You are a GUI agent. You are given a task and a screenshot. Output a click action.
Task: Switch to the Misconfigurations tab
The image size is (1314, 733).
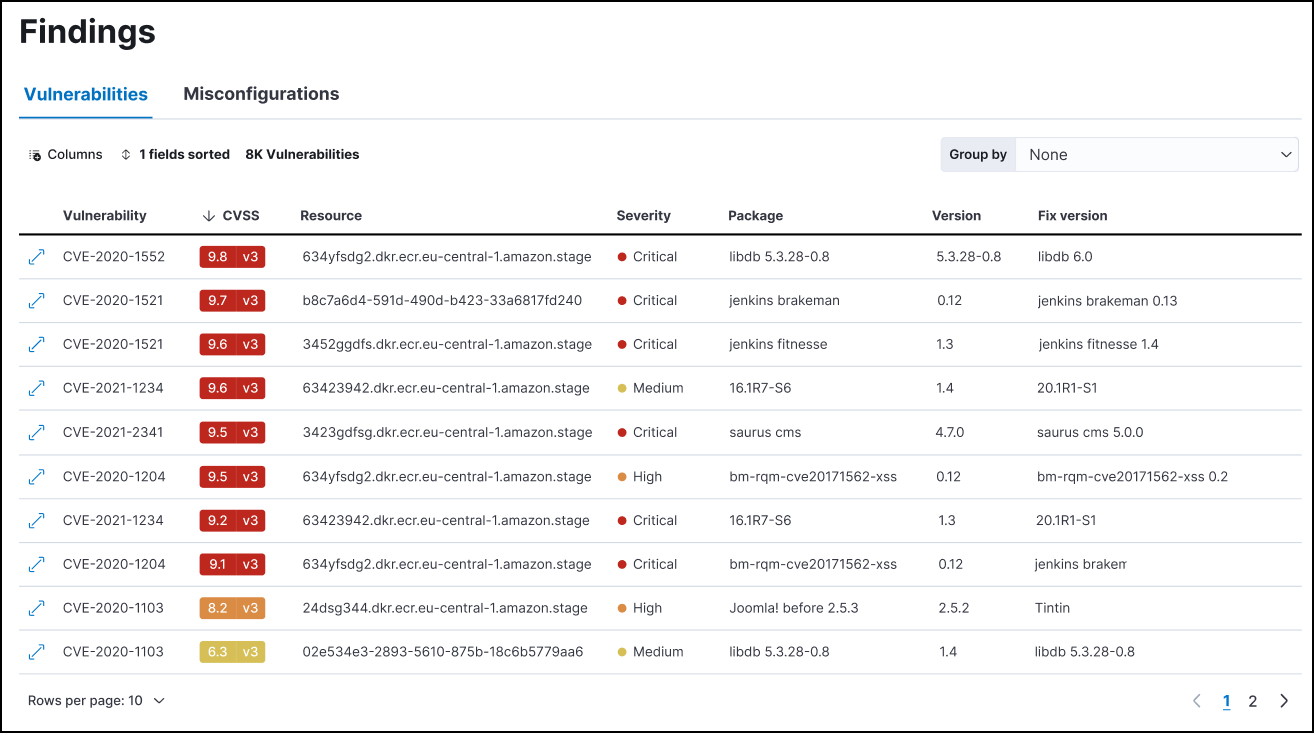(x=261, y=94)
